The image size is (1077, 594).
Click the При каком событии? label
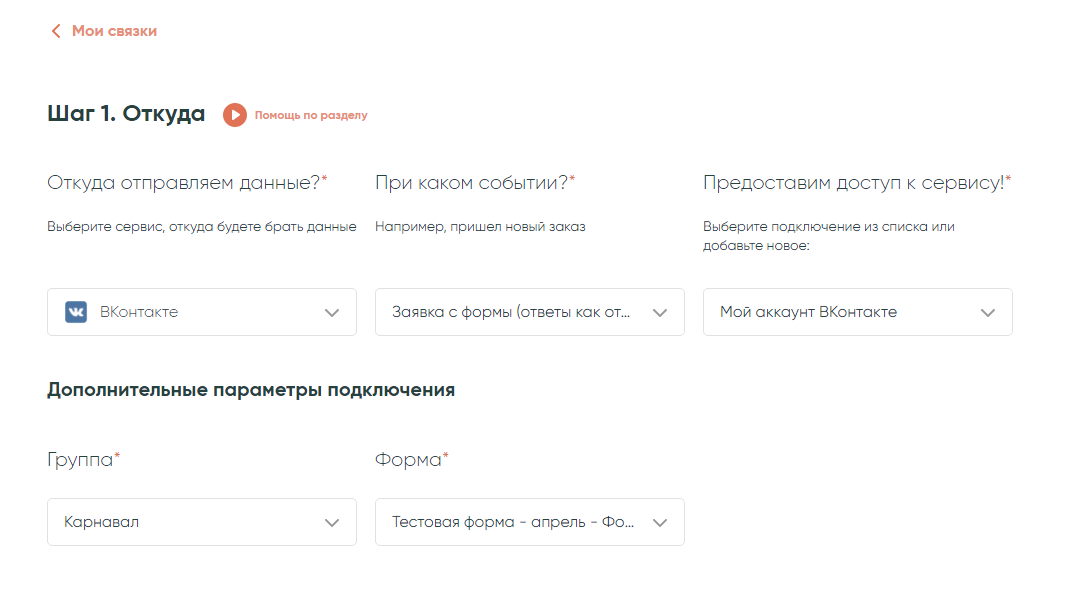(472, 182)
